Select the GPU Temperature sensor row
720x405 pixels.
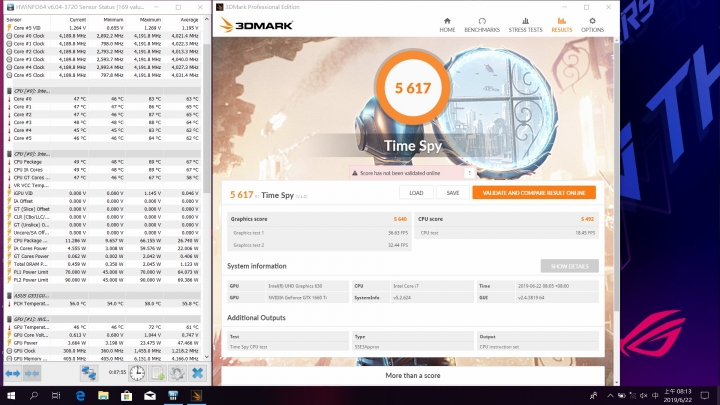[103, 327]
